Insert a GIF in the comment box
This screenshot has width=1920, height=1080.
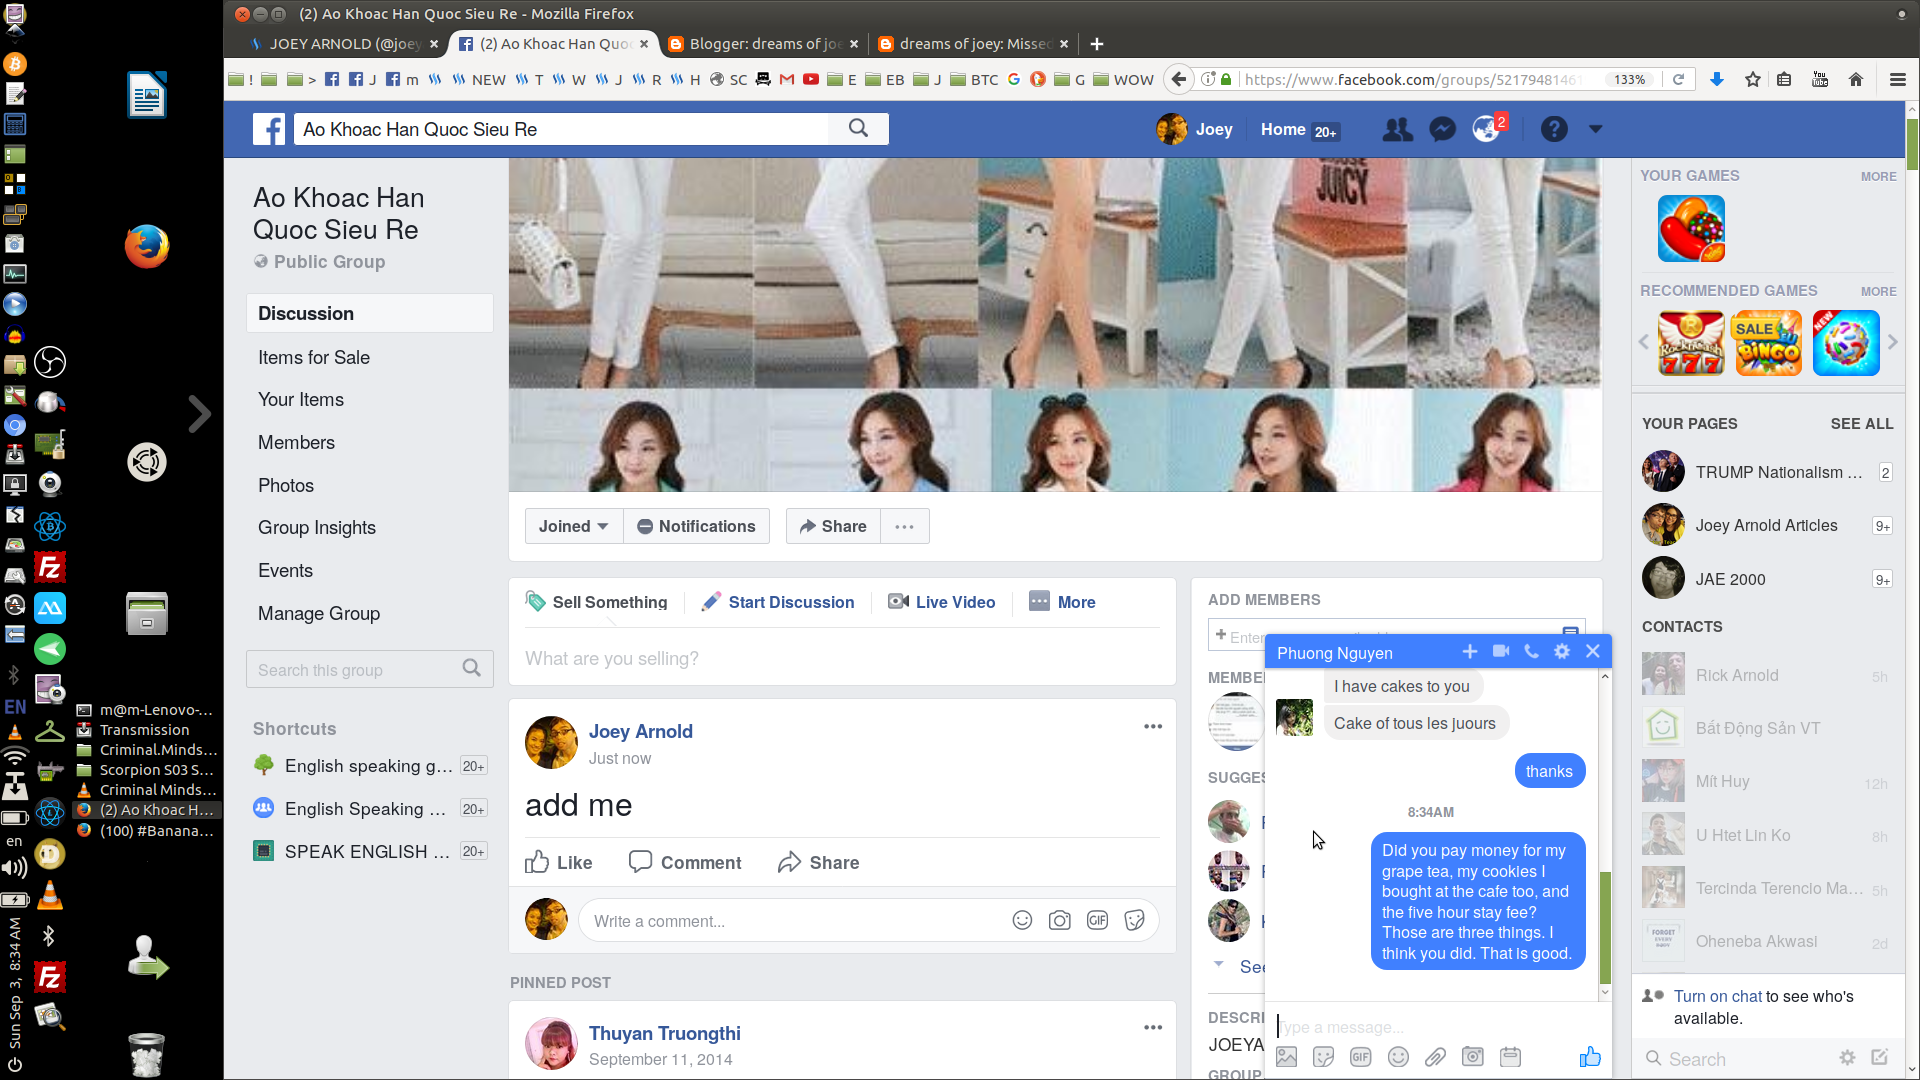coord(1097,920)
